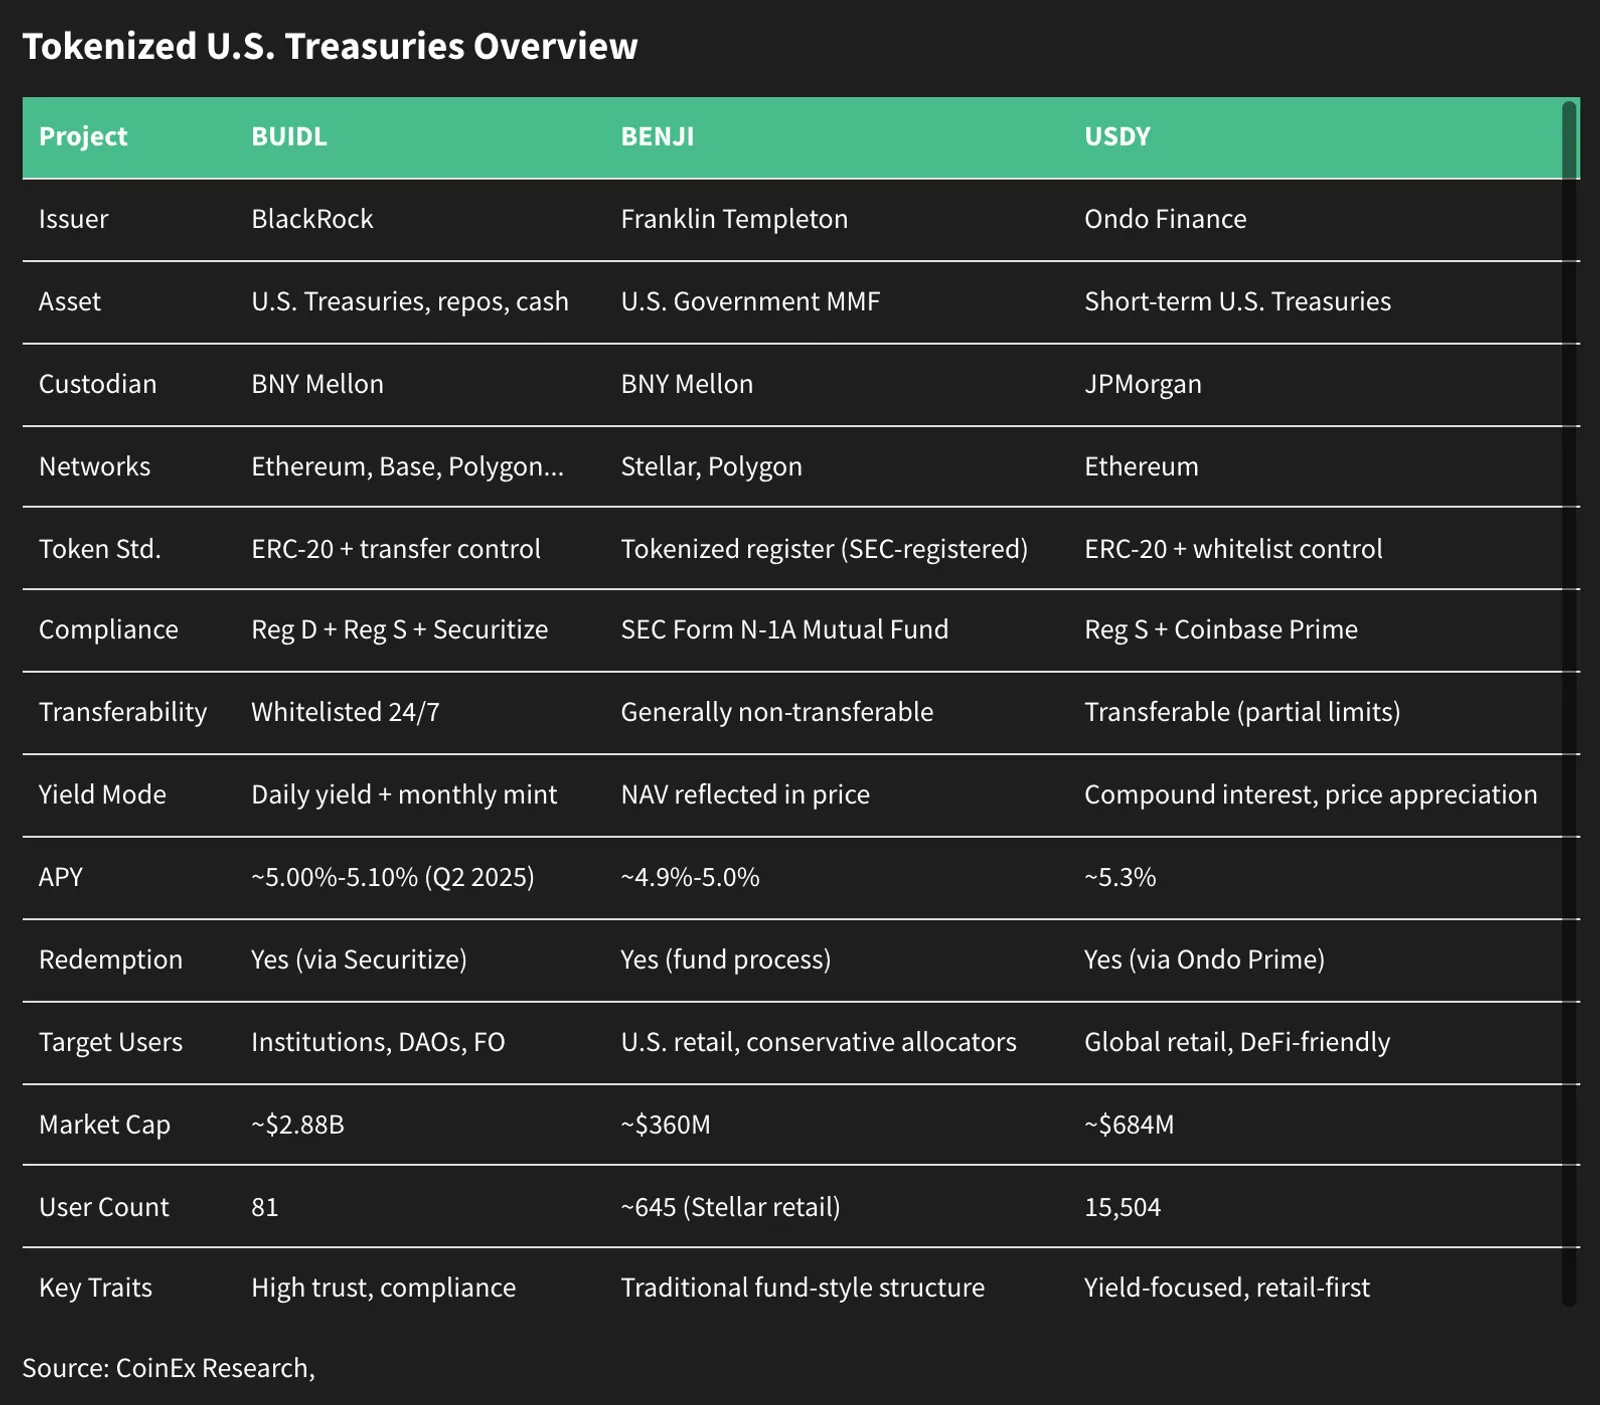Click the Generally non-transferable cell
The width and height of the screenshot is (1600, 1405).
point(777,712)
